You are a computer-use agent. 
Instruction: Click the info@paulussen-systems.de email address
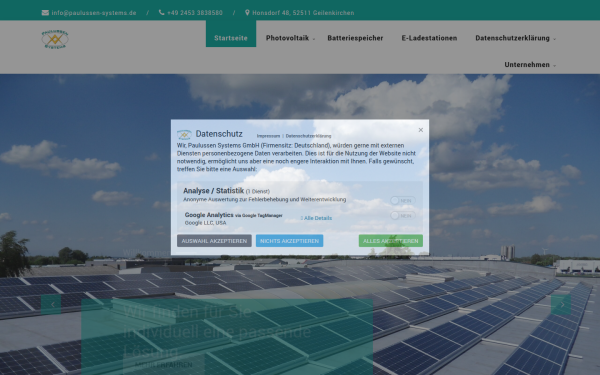coord(94,13)
